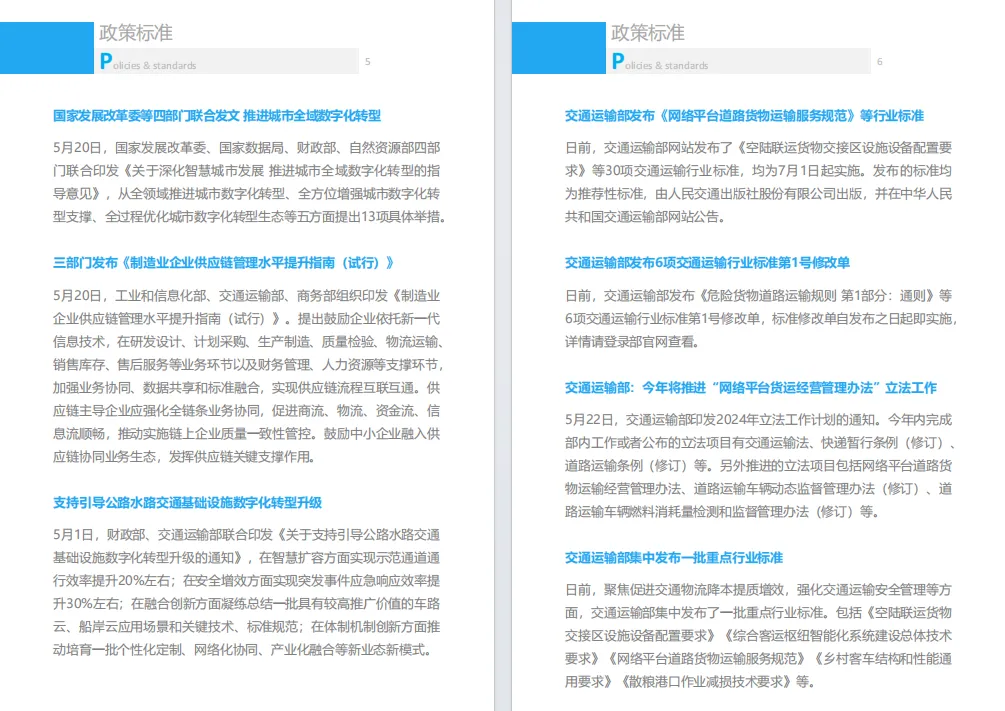The image size is (1005, 711).
Task: Click heading 支持引导公路水路交通基础设施数字化转型升级
Action: click(x=187, y=503)
